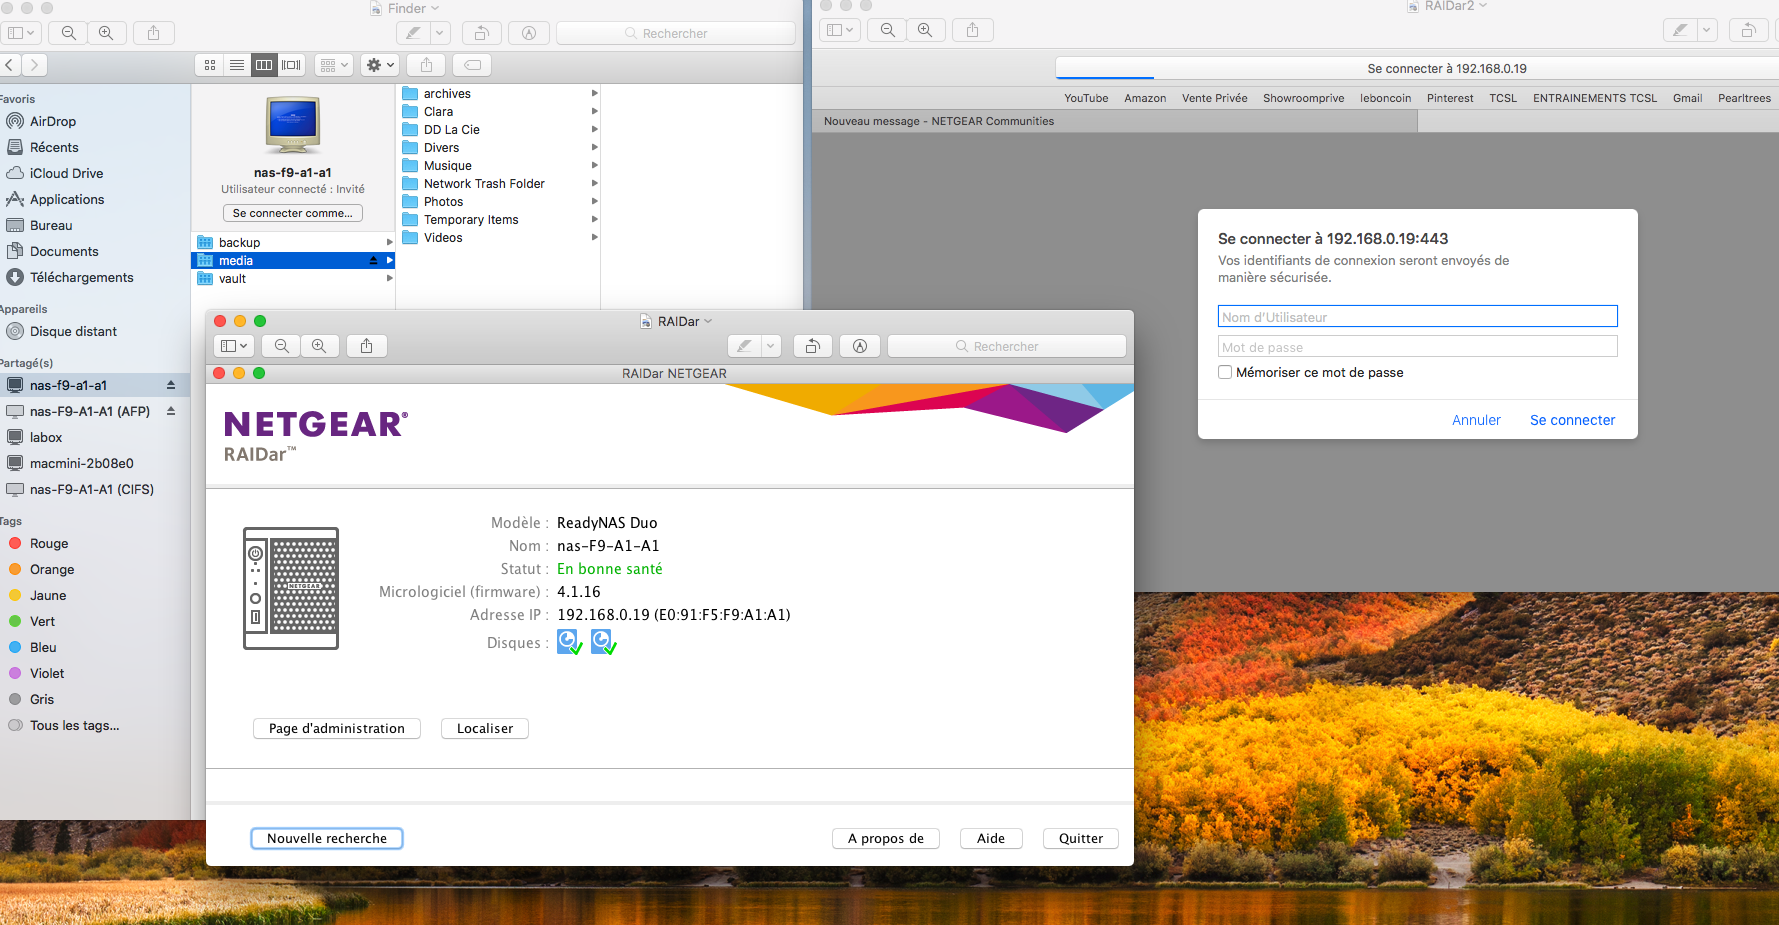Expand the Videos folder arrow
The image size is (1779, 925).
594,237
